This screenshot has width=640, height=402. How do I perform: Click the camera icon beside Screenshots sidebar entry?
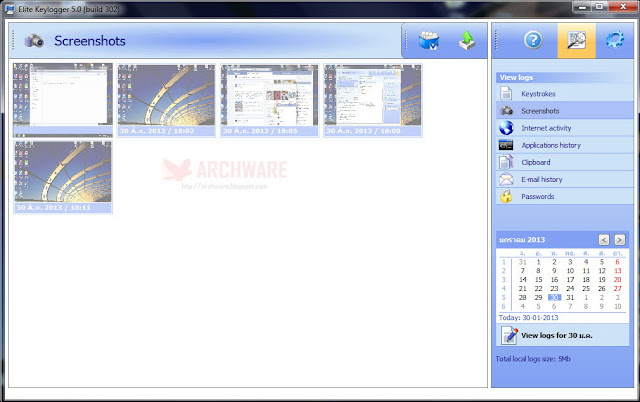pyautogui.click(x=506, y=111)
